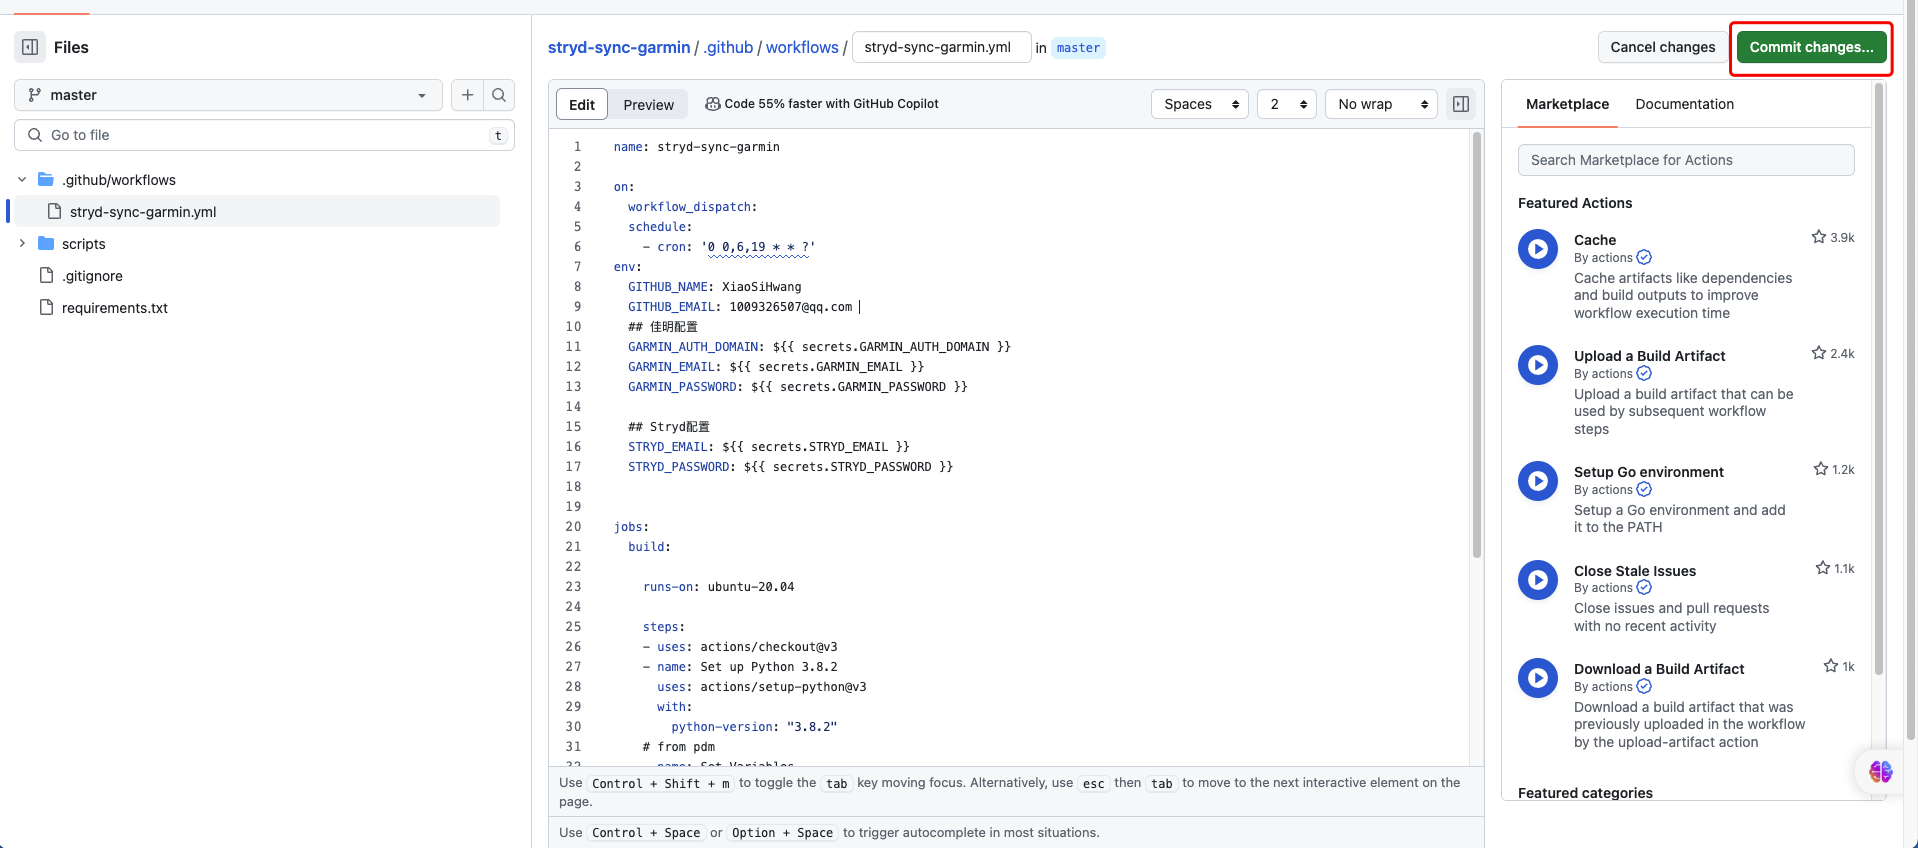Click line number 20 in gutter
This screenshot has height=848, width=1918.
(573, 527)
